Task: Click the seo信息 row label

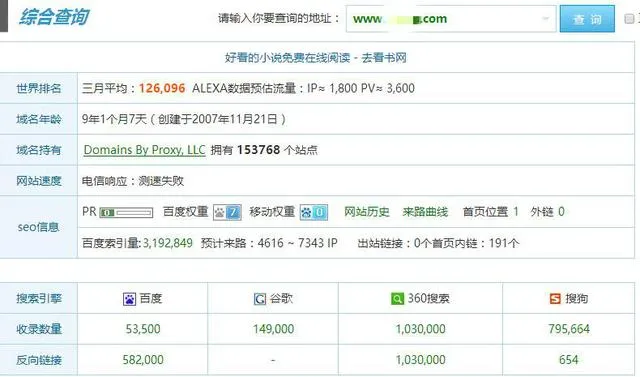Action: pos(39,227)
